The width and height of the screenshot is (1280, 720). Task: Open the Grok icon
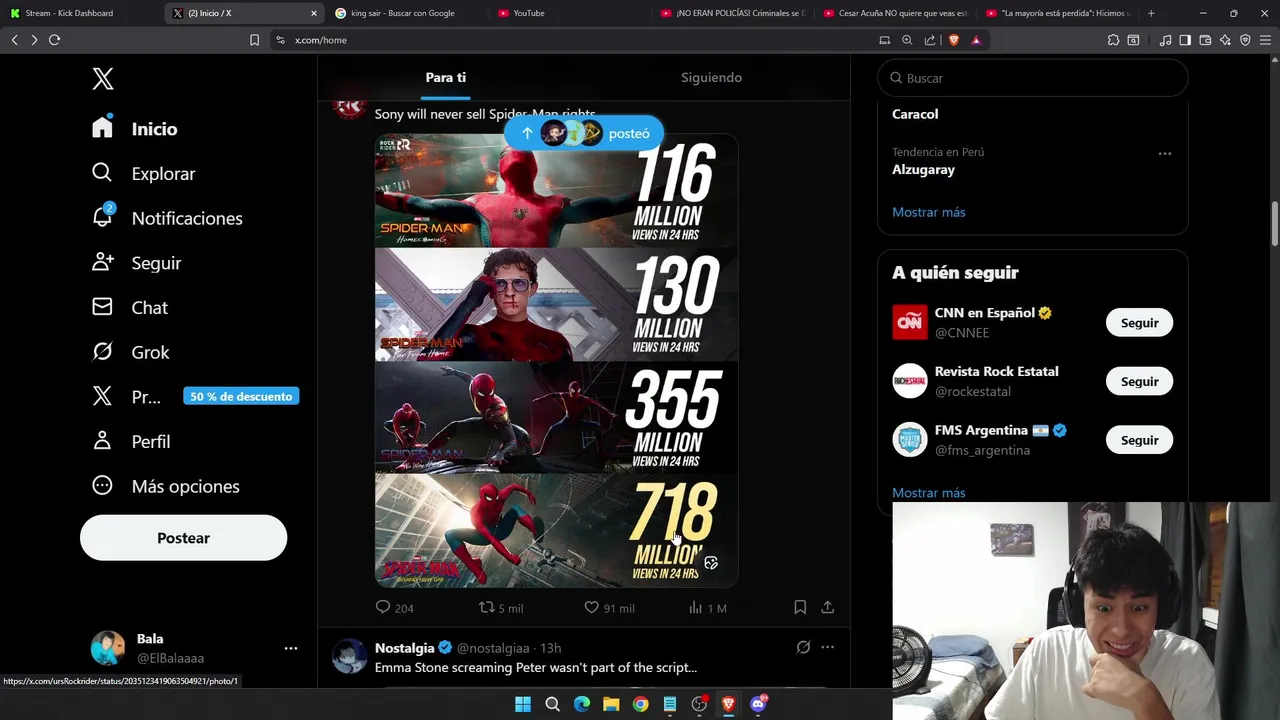[102, 352]
